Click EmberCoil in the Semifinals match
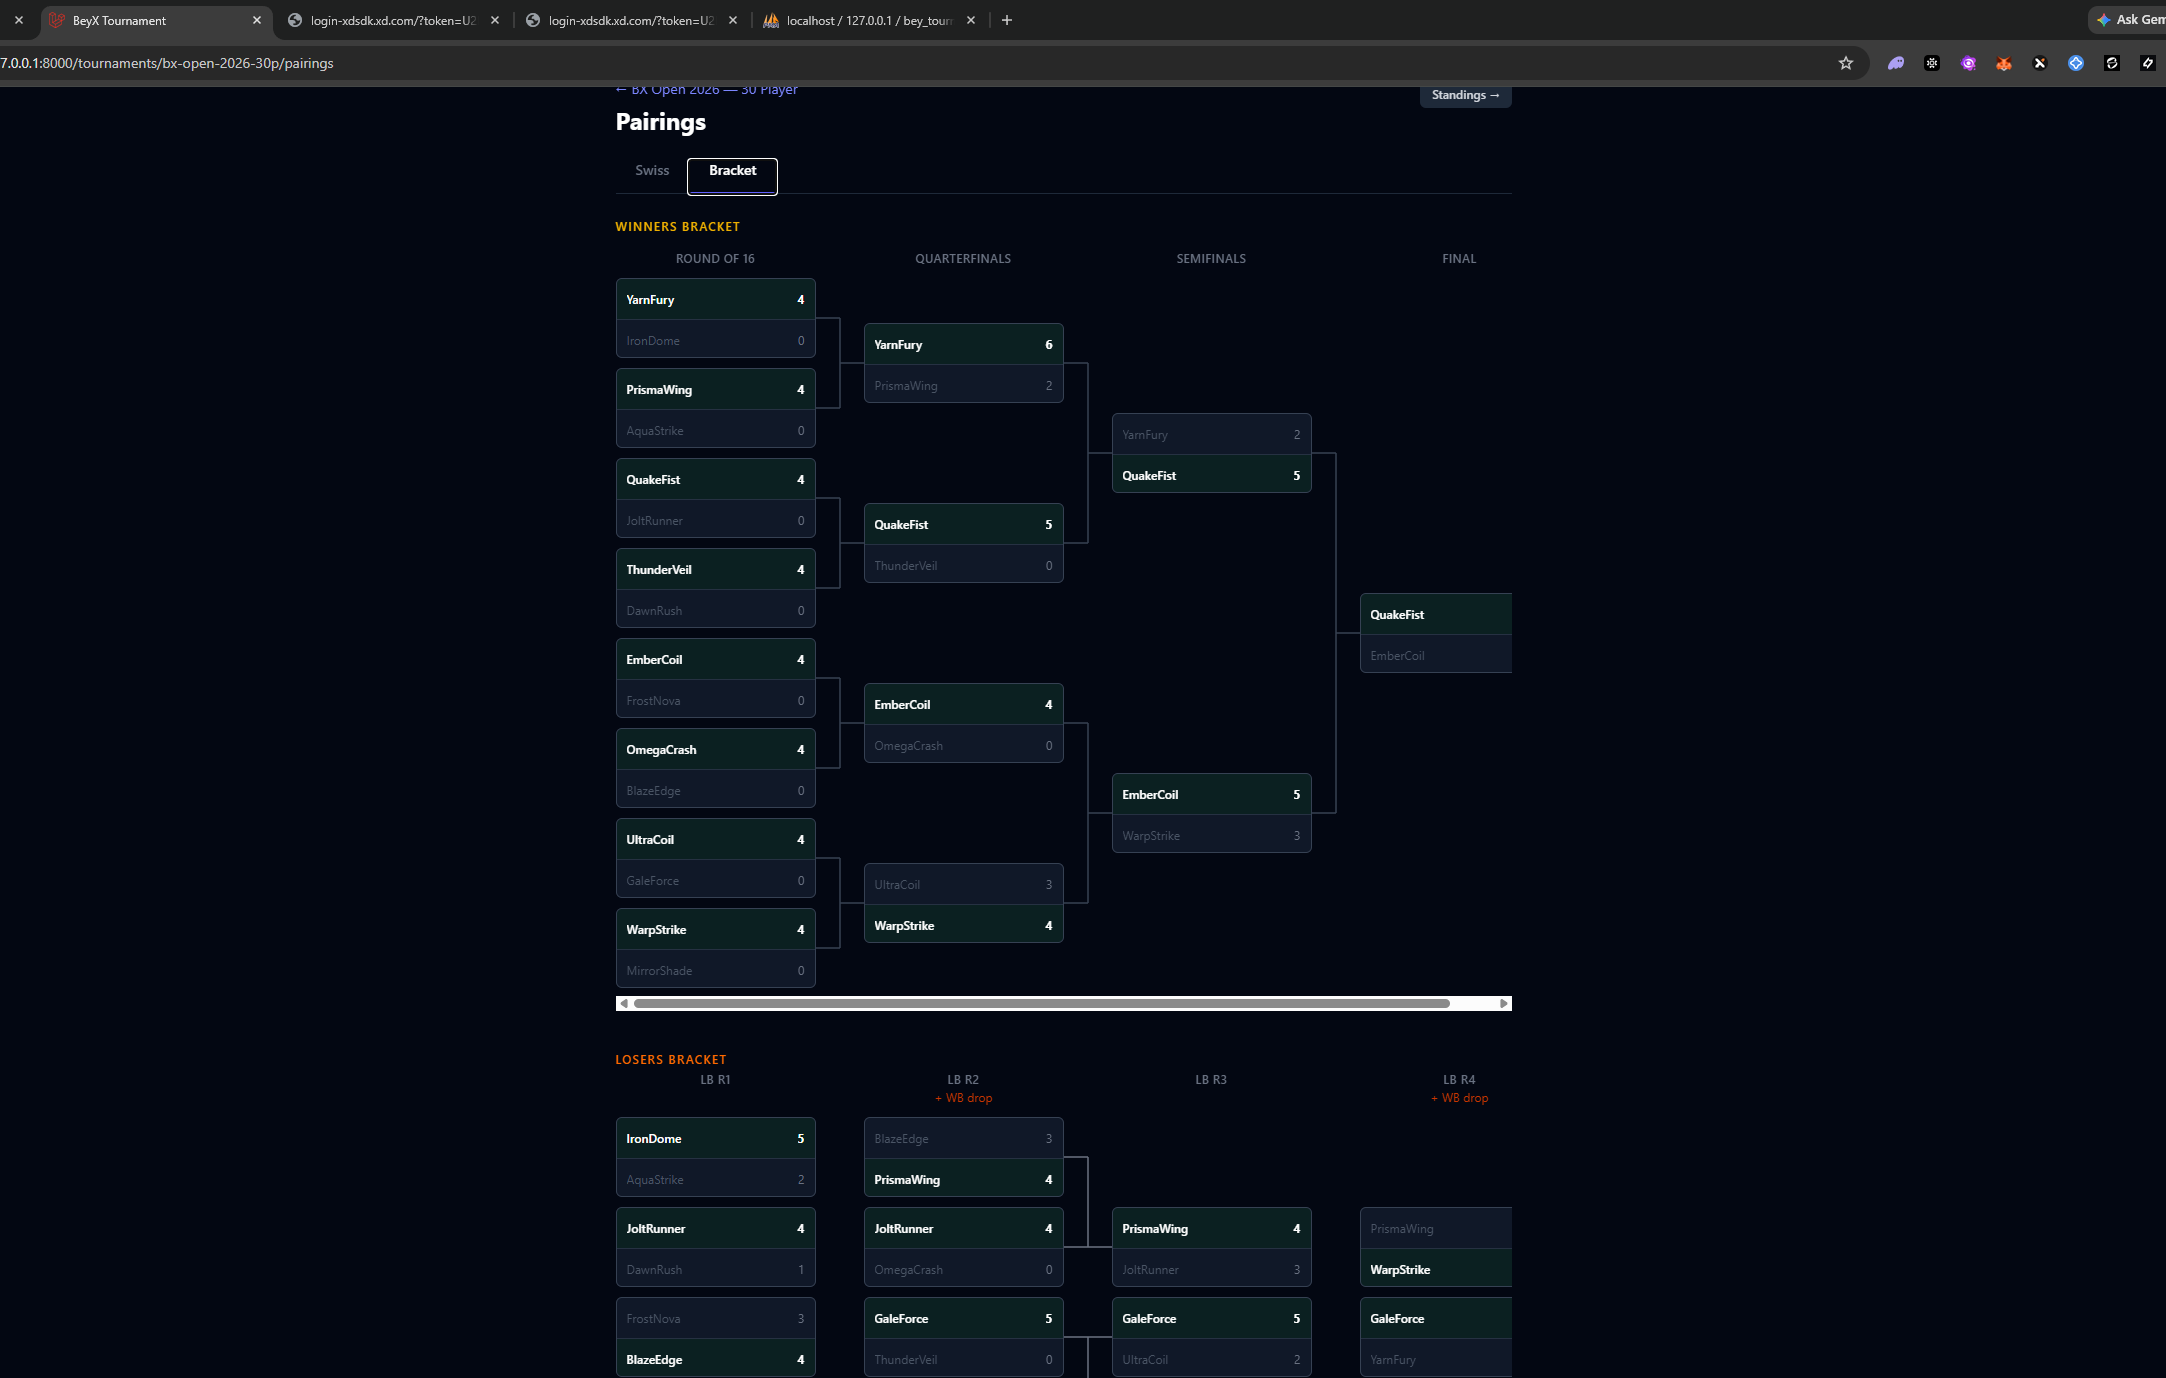The height and width of the screenshot is (1378, 2166). click(1211, 794)
